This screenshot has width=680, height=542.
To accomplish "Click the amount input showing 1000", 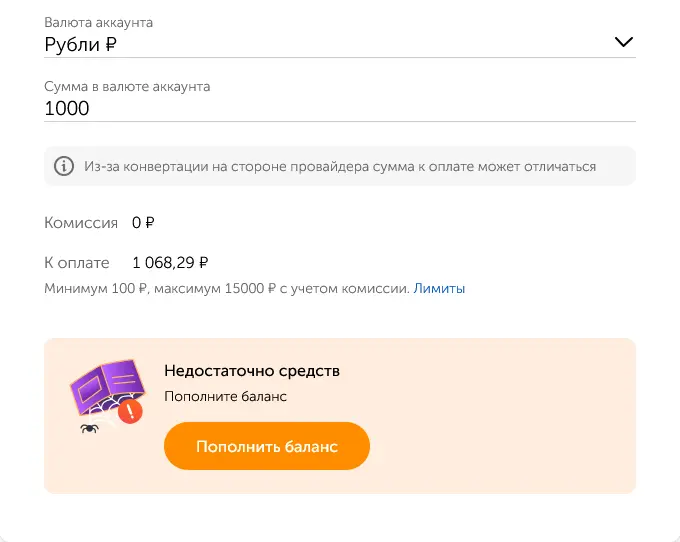I will click(300, 108).
